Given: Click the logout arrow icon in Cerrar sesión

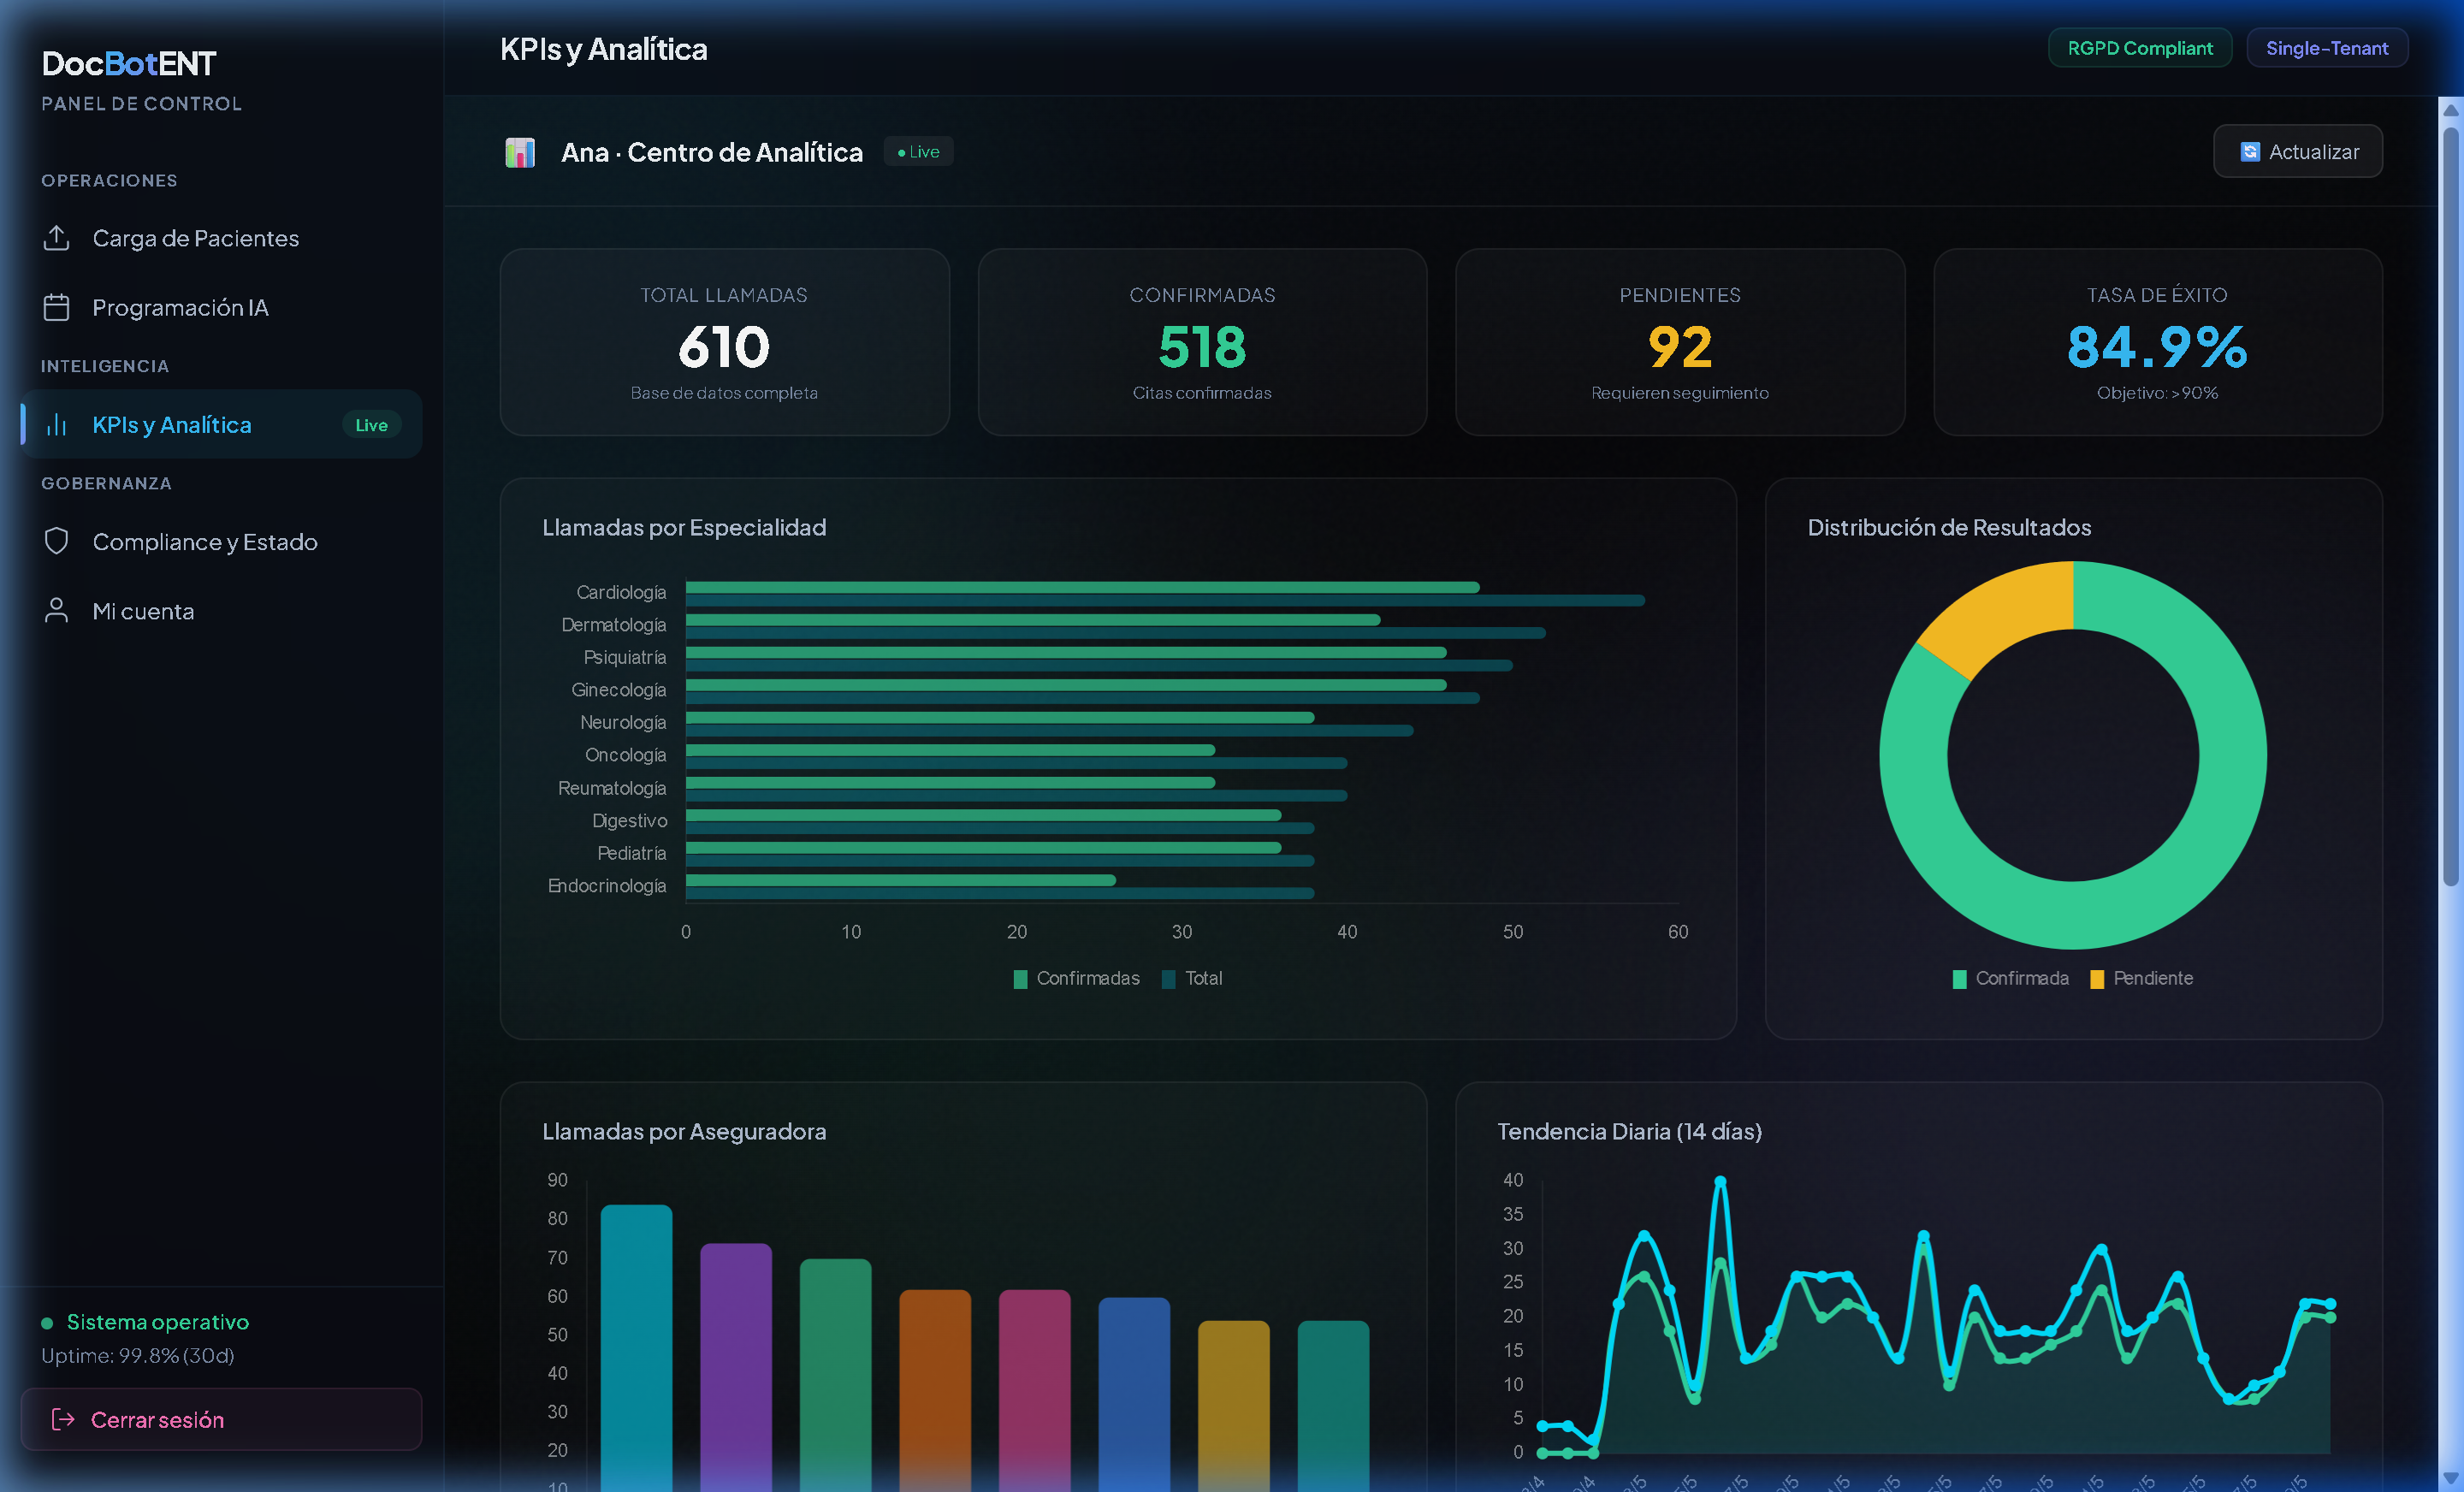Looking at the screenshot, I should point(63,1419).
